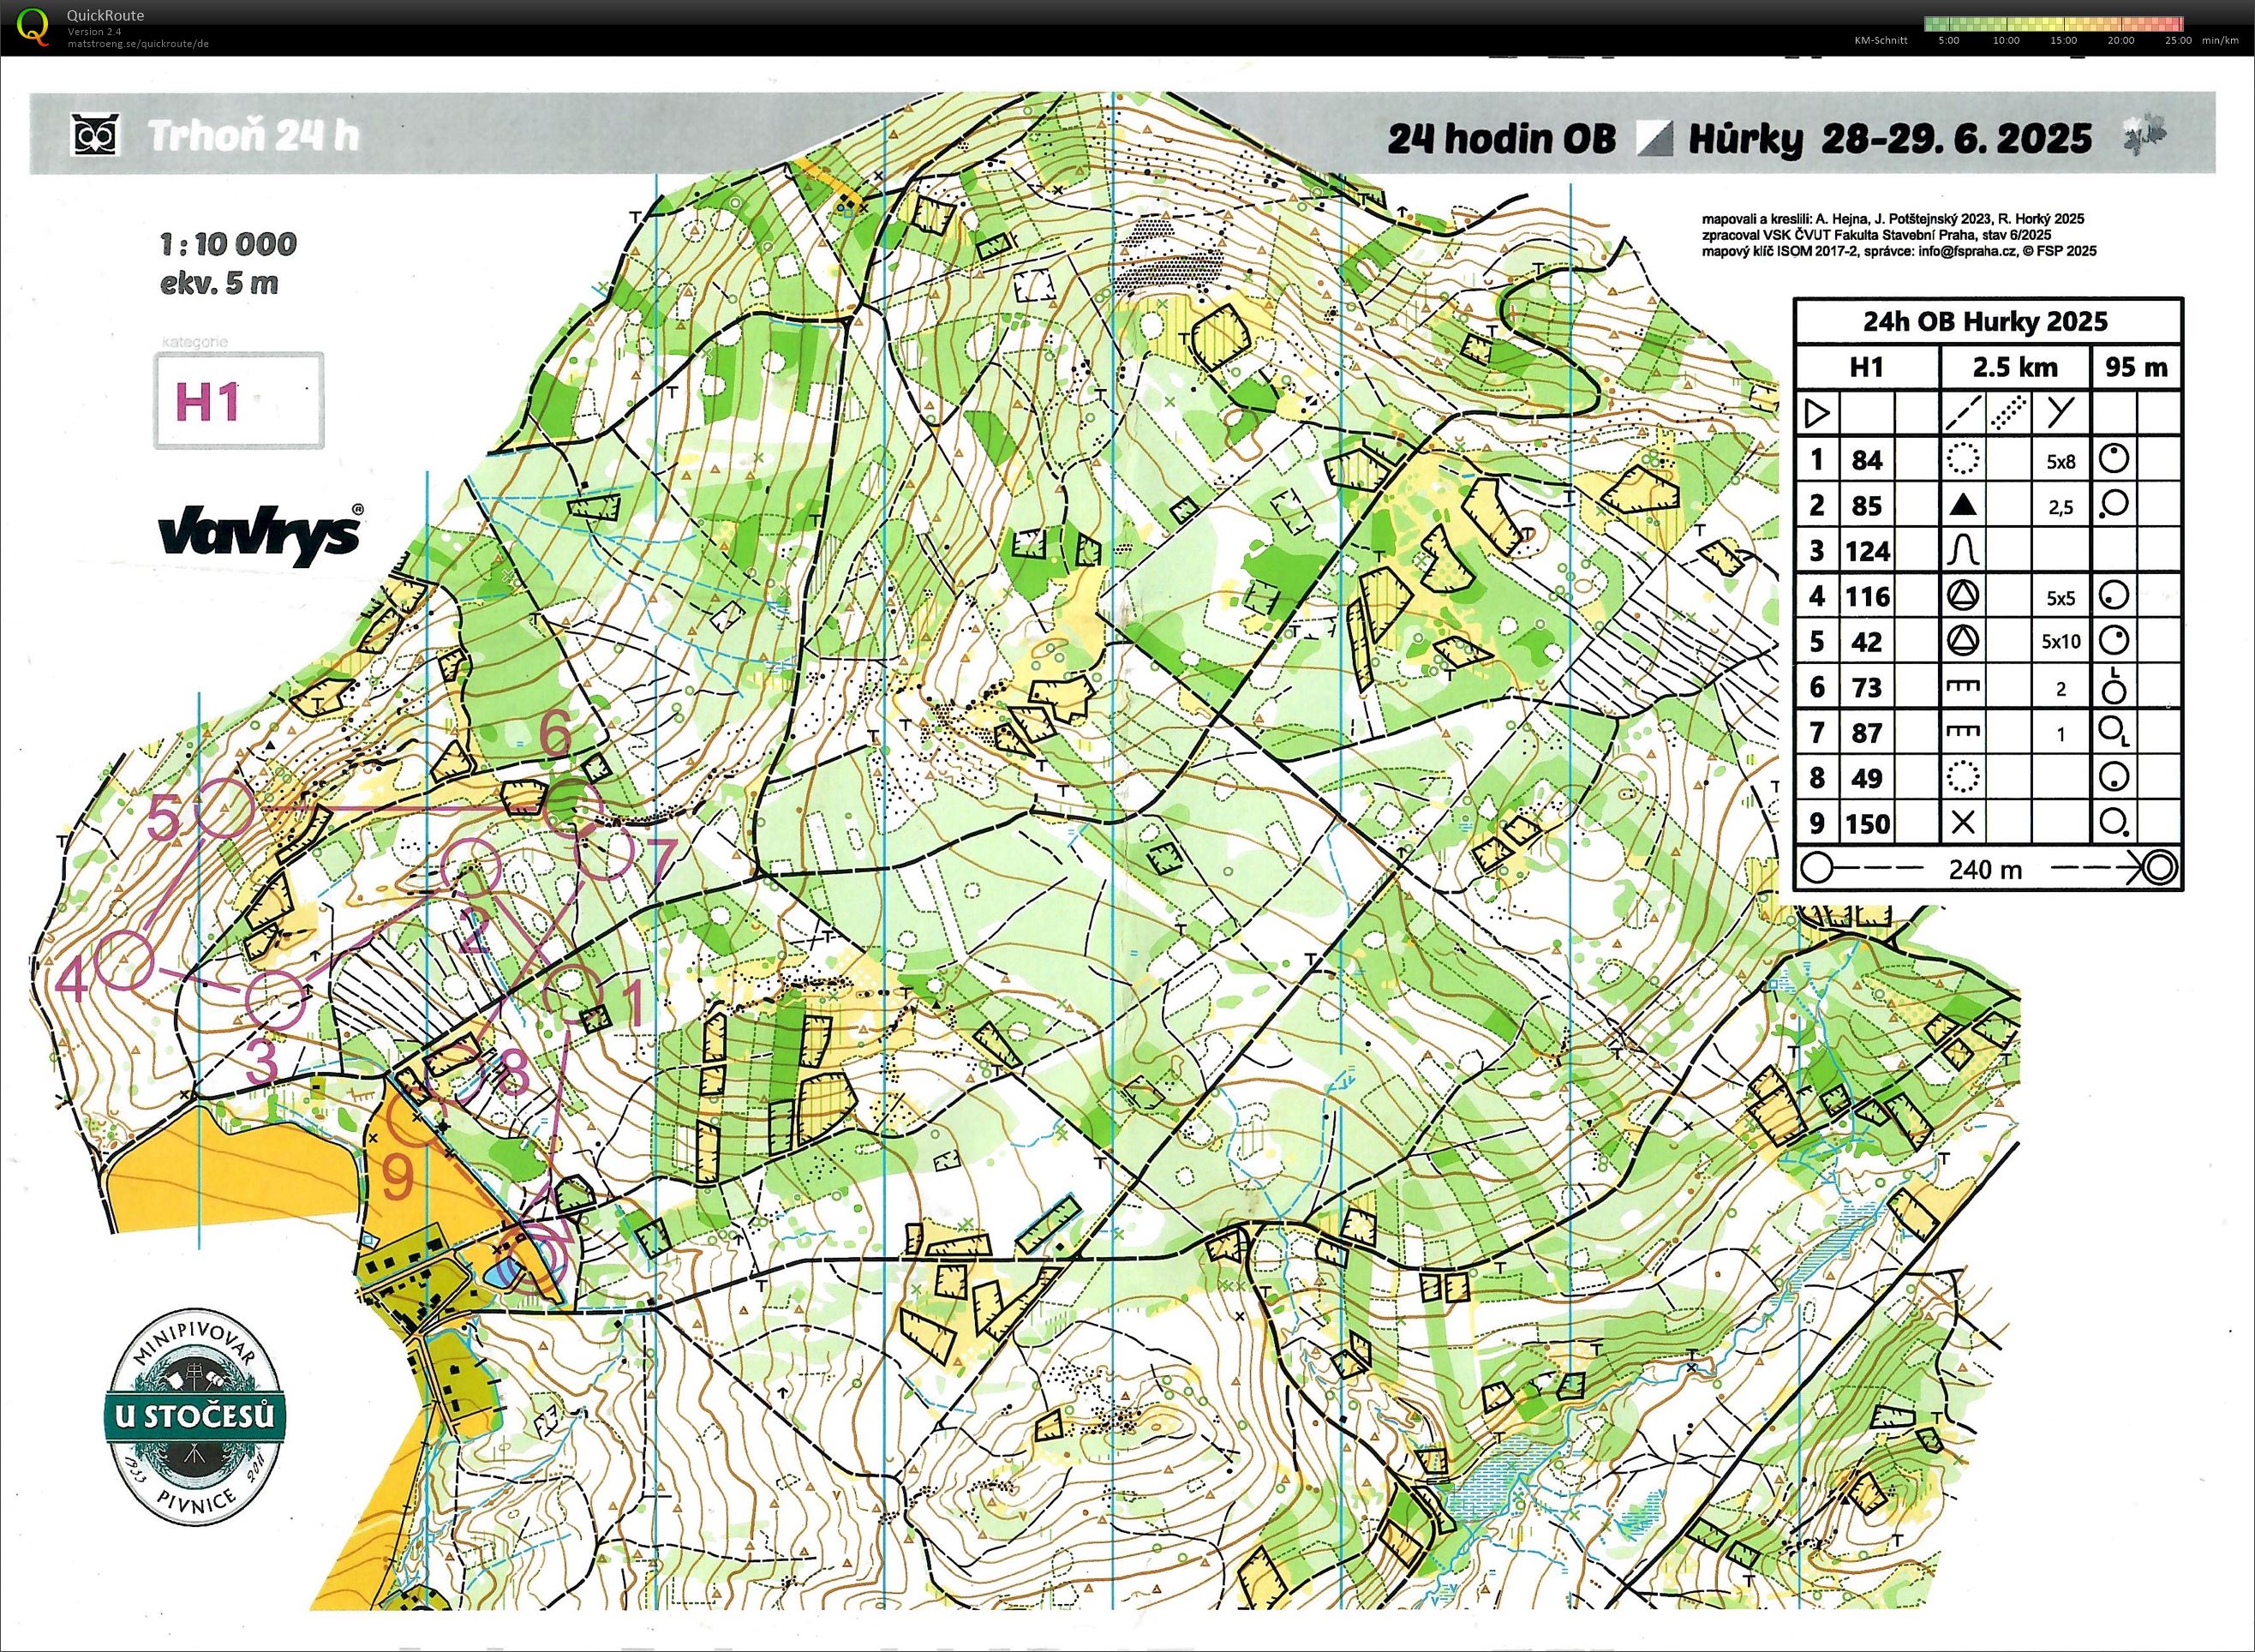Click control circle number 3 on map

point(275,999)
